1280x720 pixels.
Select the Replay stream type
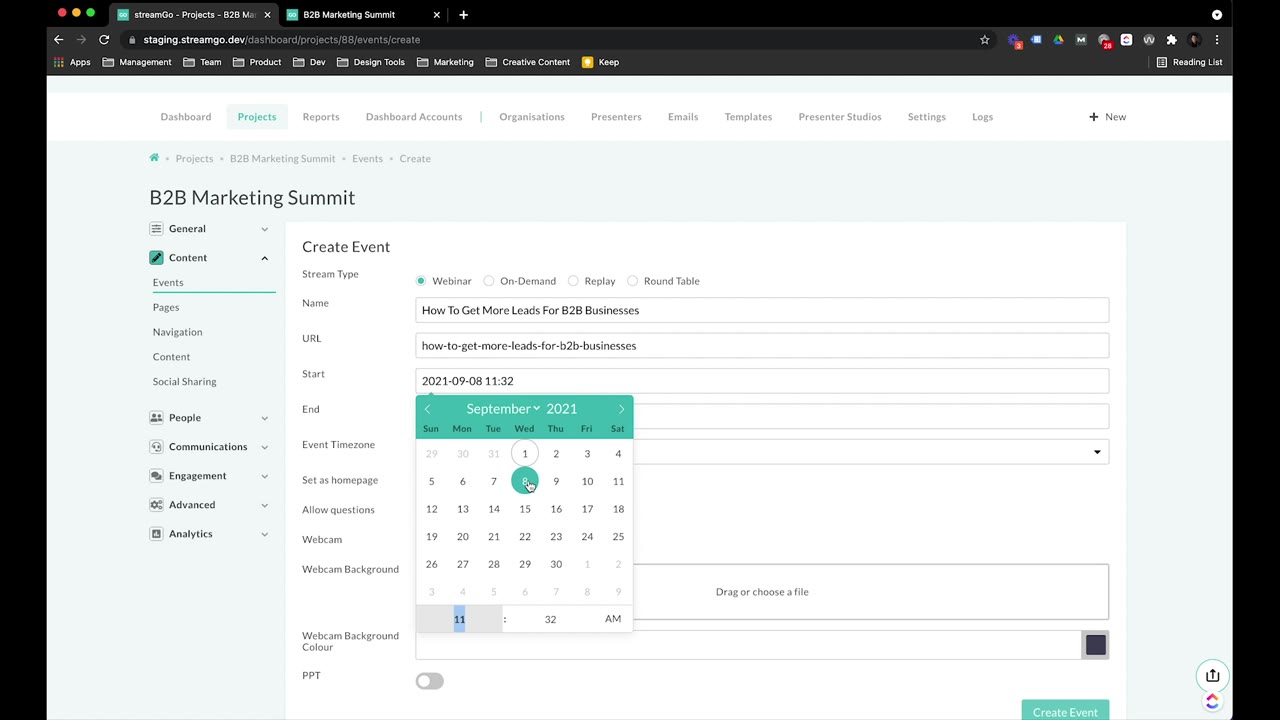(573, 281)
